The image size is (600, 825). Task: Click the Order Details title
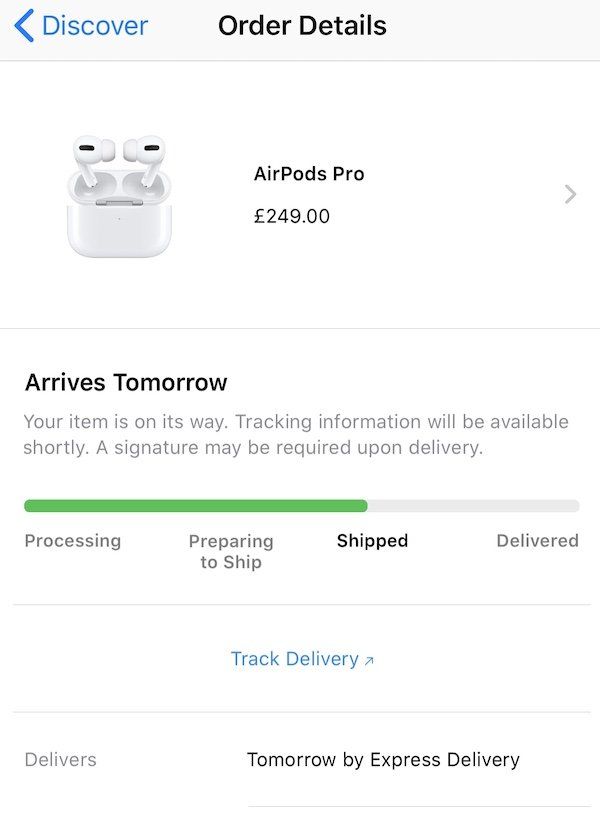click(300, 25)
